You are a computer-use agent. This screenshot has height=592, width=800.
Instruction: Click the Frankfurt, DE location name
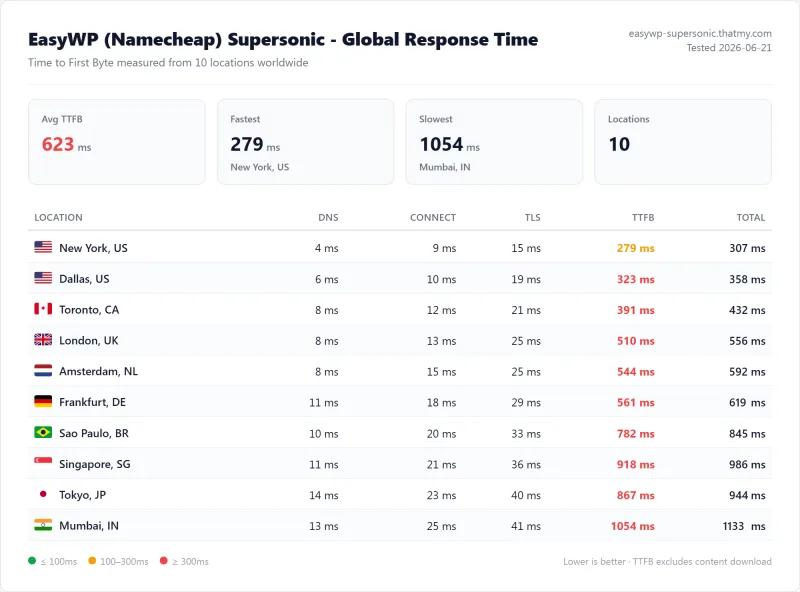(x=92, y=402)
